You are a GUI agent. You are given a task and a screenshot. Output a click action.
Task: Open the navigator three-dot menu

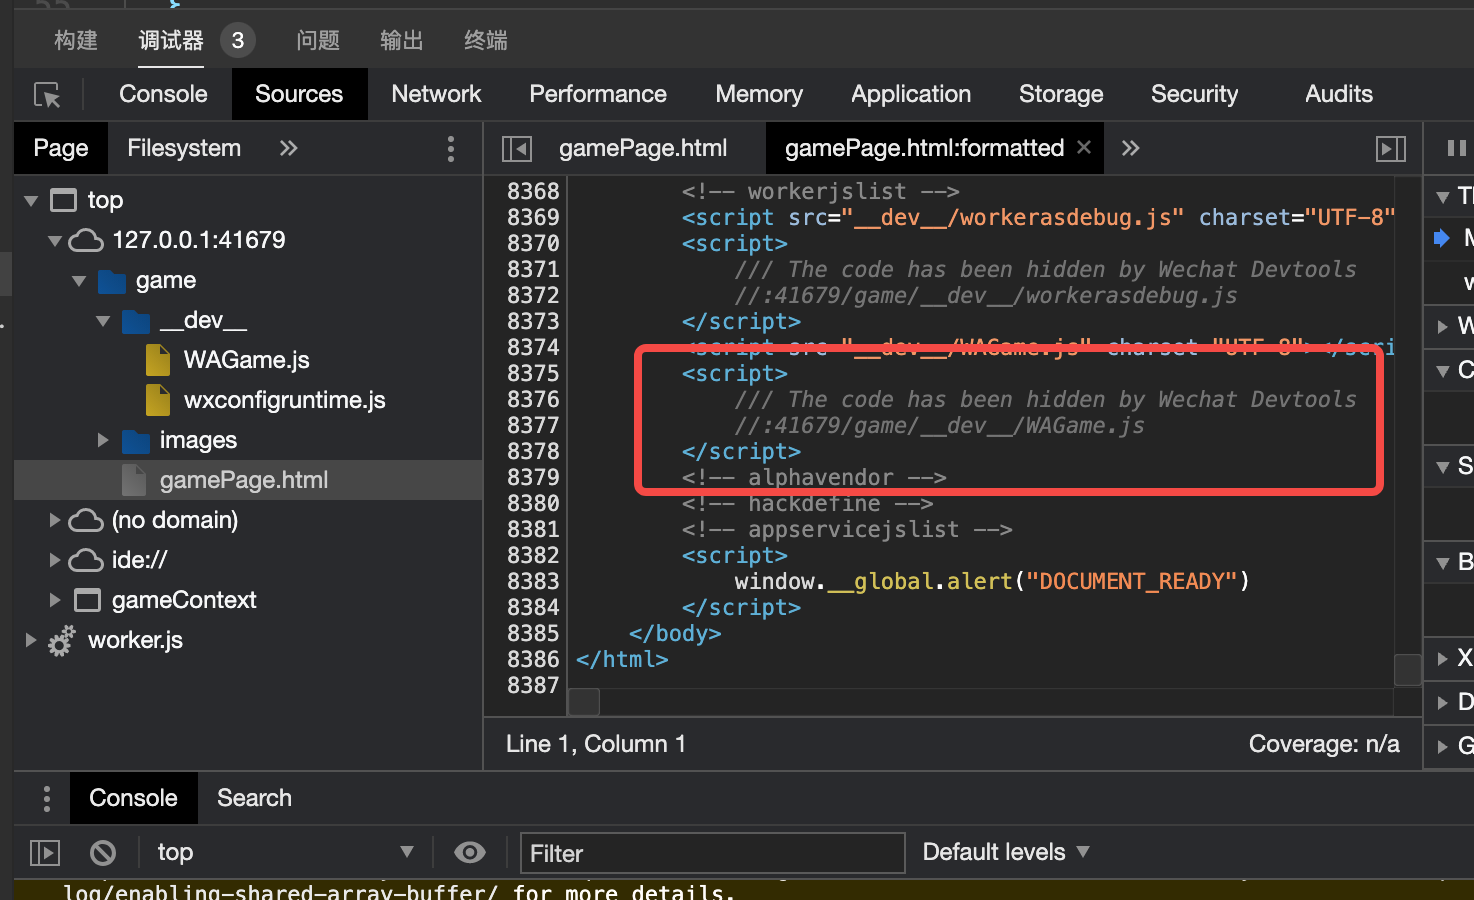451,149
